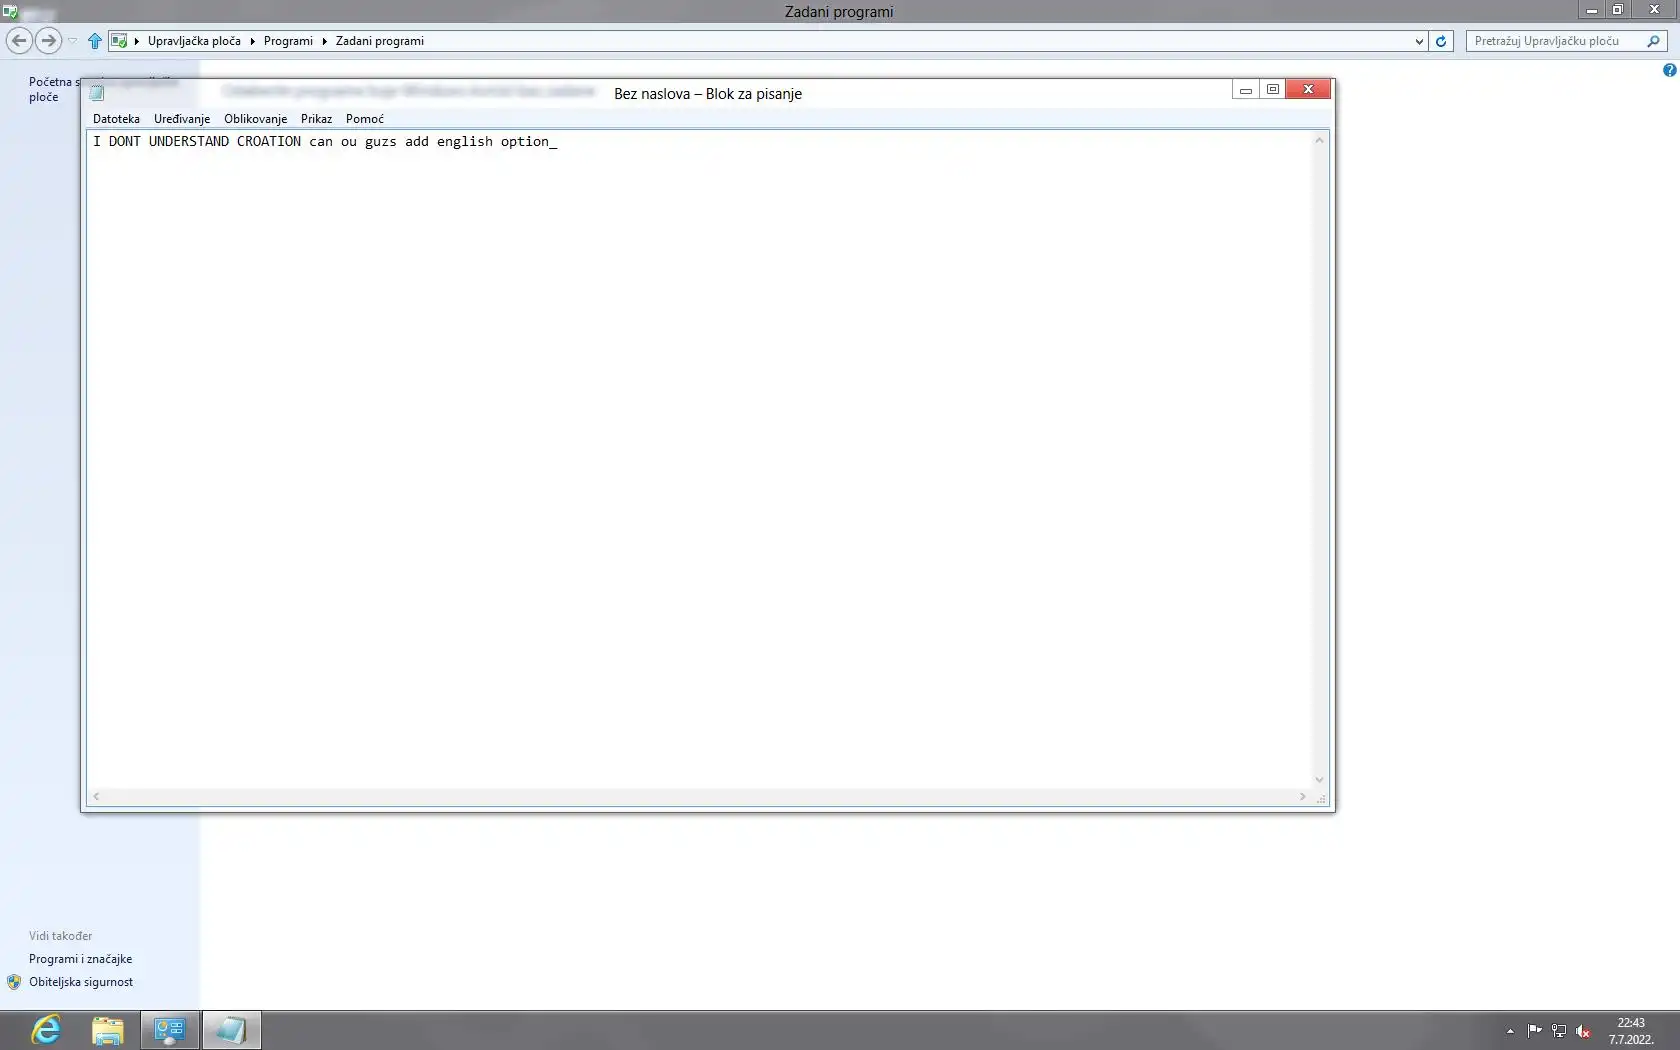Click the Notepad horizontal scrollbar right arrow
The height and width of the screenshot is (1050, 1680).
pos(1303,797)
